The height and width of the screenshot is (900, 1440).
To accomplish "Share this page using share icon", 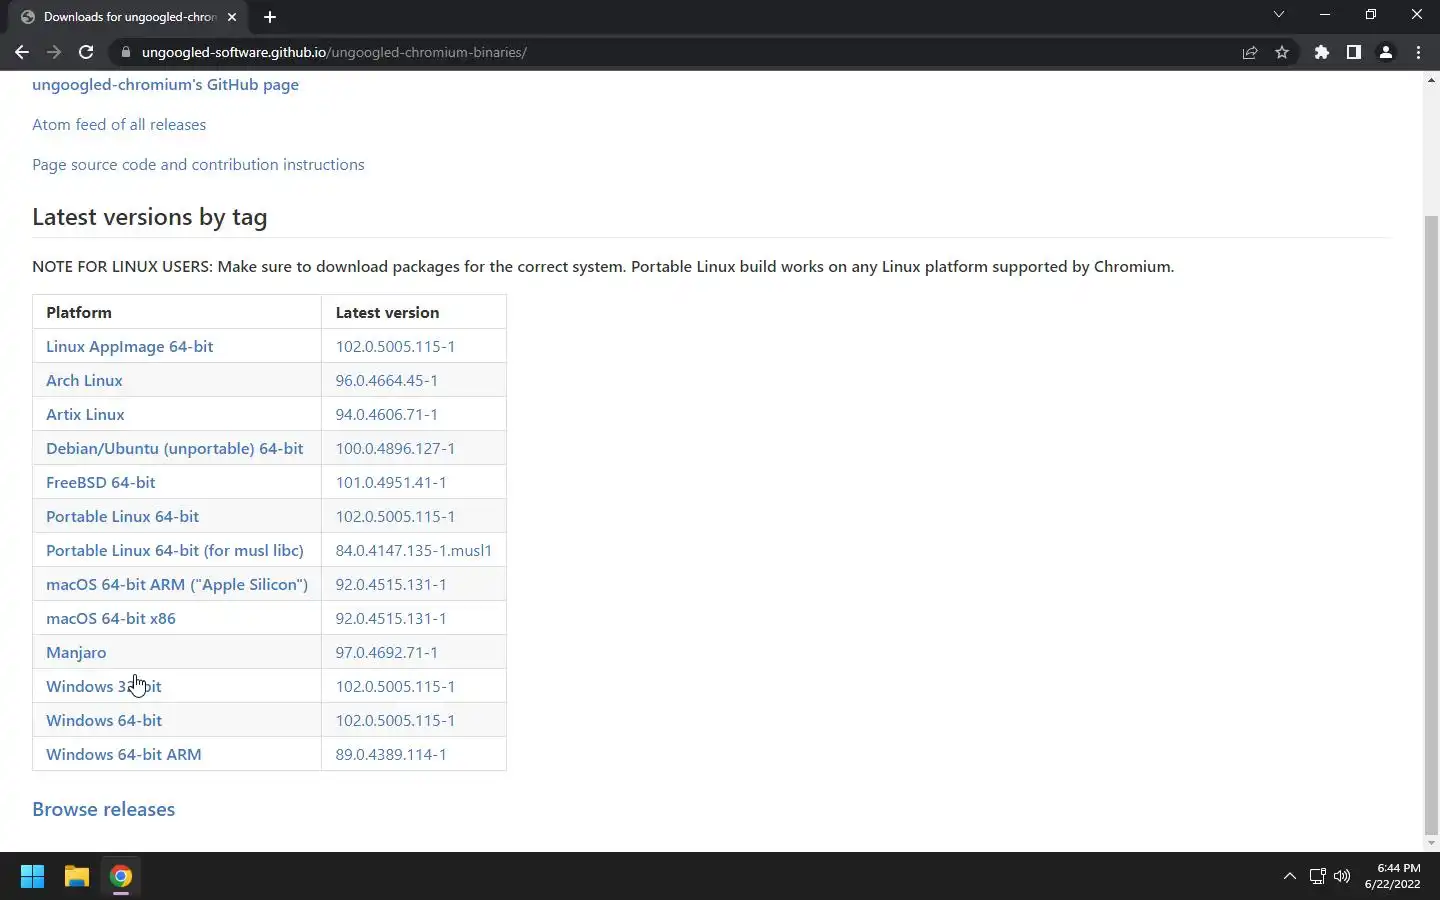I will tap(1250, 52).
